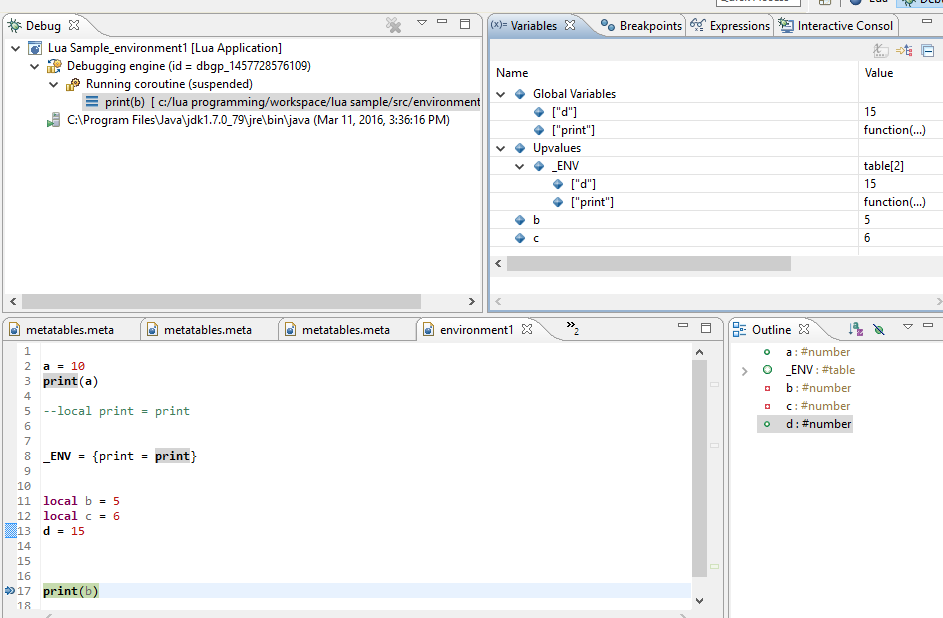Collapse the Running coroutine node
Image resolution: width=943 pixels, height=618 pixels.
tap(54, 84)
